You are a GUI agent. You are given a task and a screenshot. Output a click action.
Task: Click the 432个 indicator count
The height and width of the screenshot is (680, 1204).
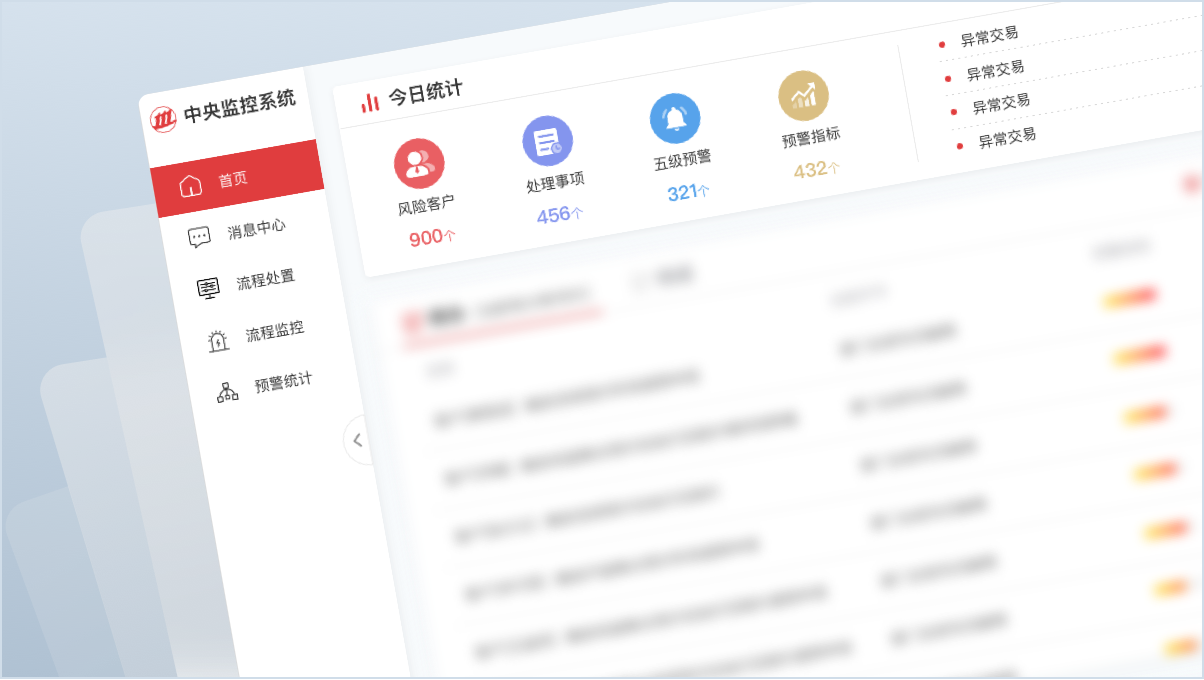[817, 170]
